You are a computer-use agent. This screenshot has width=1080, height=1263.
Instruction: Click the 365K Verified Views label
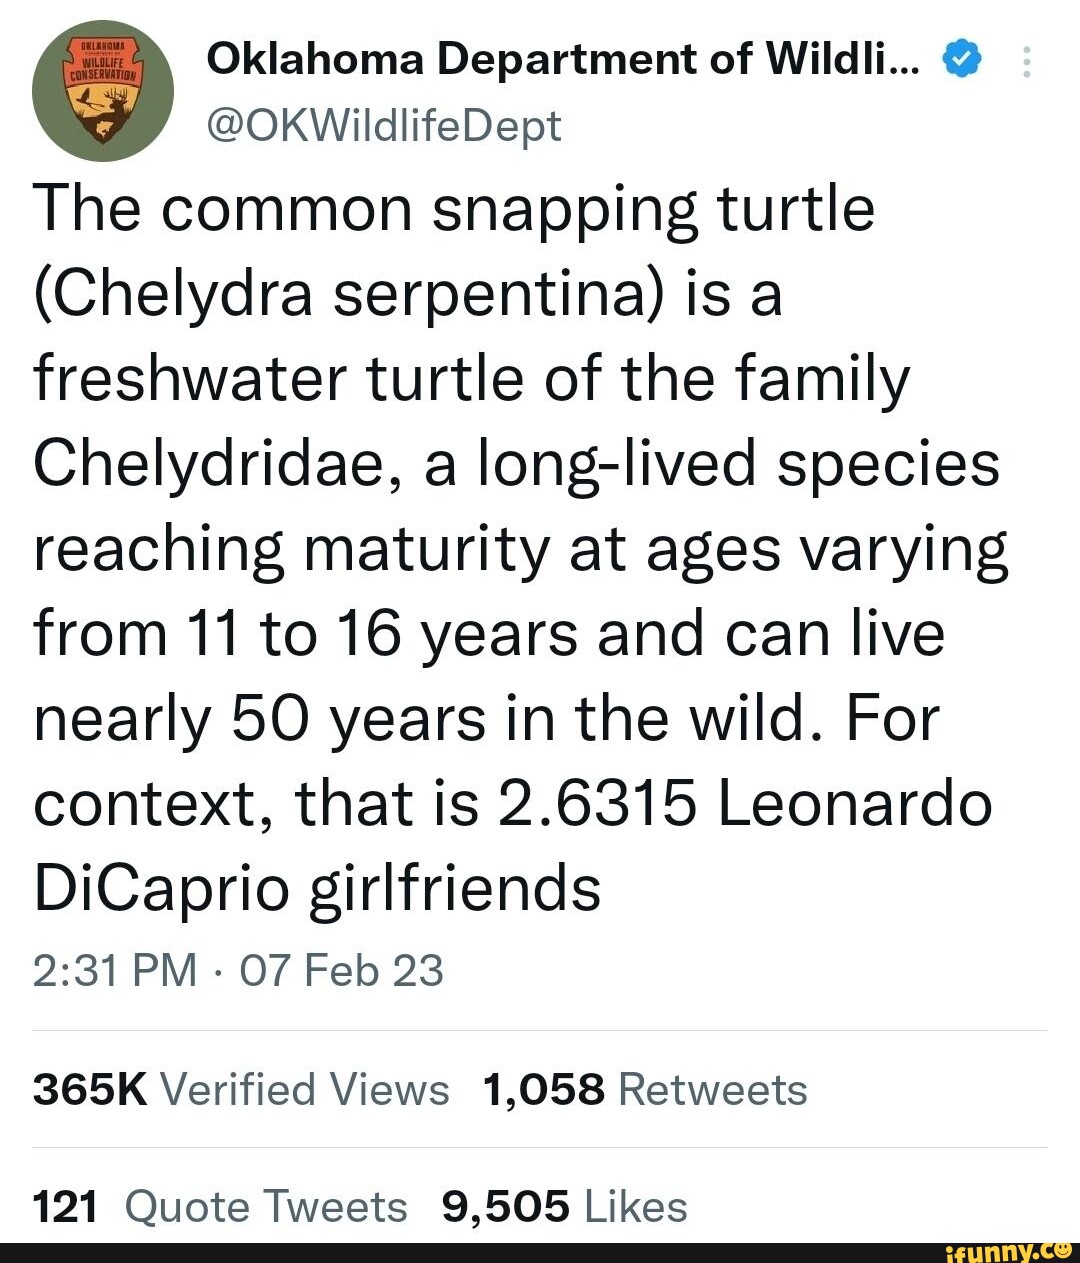240,1090
